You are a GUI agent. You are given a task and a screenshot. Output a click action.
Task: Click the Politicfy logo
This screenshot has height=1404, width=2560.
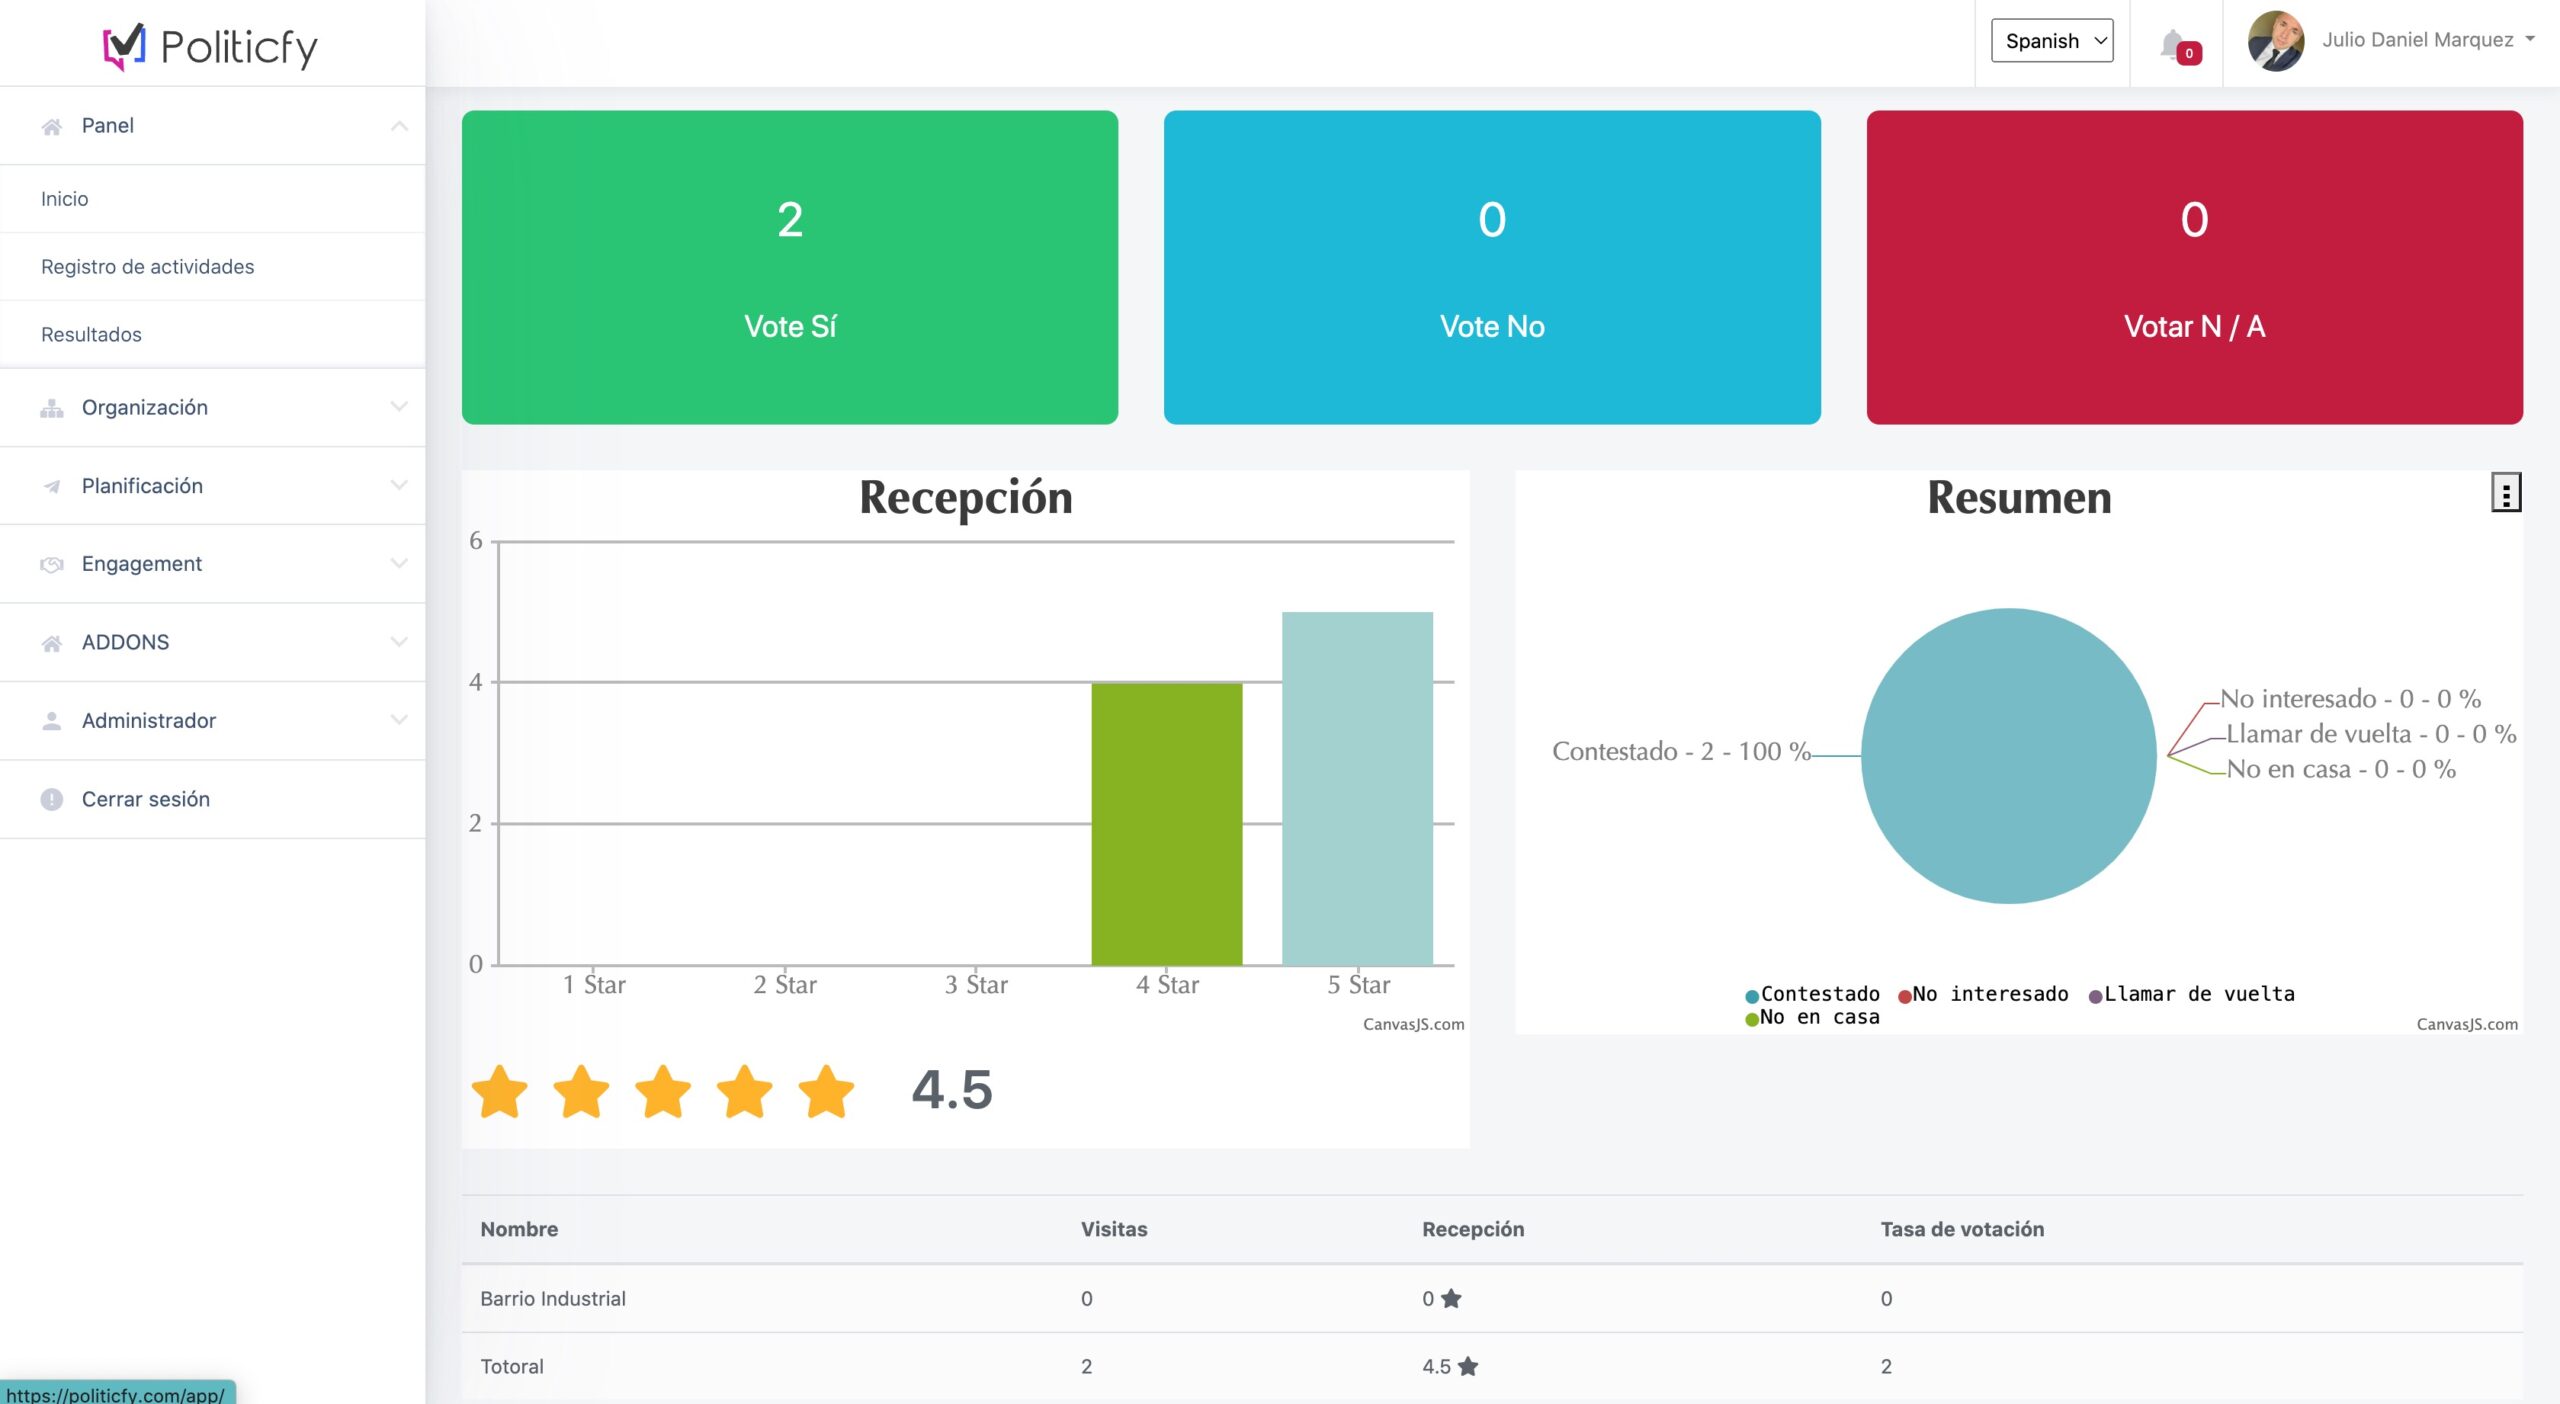(x=211, y=46)
